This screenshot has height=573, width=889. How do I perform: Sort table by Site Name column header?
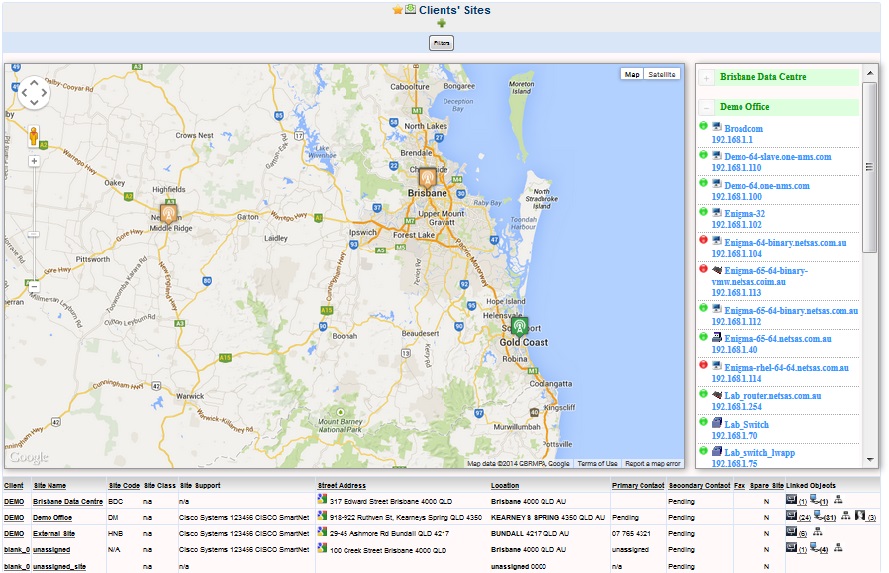click(50, 486)
